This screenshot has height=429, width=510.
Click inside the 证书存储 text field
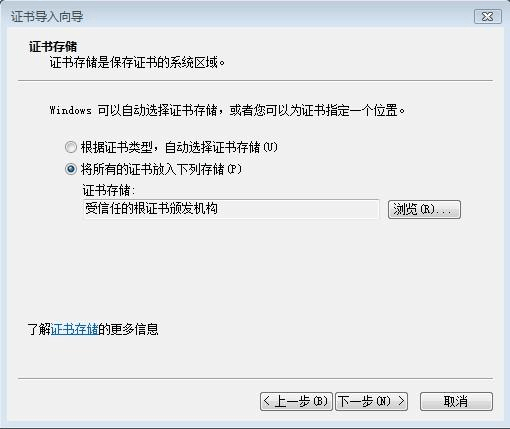click(231, 209)
